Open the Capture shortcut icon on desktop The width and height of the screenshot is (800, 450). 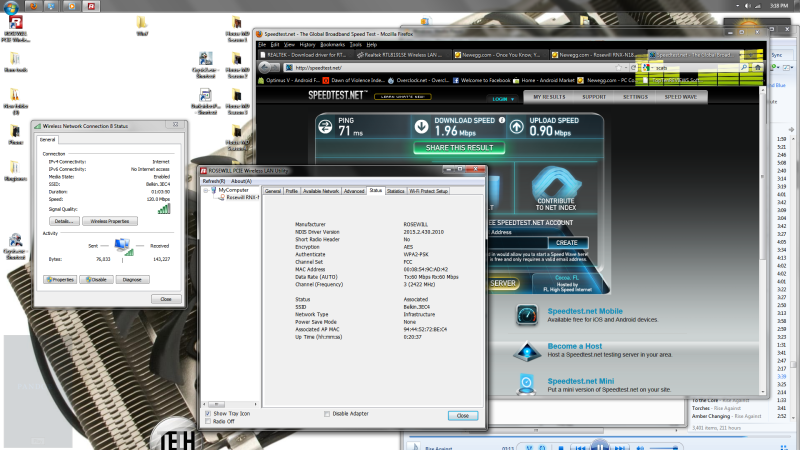(x=15, y=246)
